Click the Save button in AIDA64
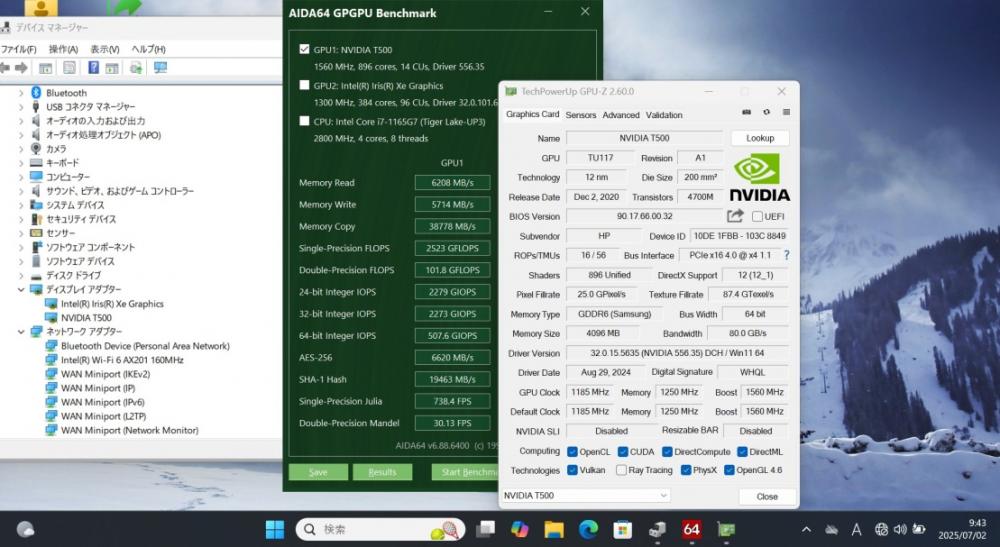1000x547 pixels. (318, 472)
